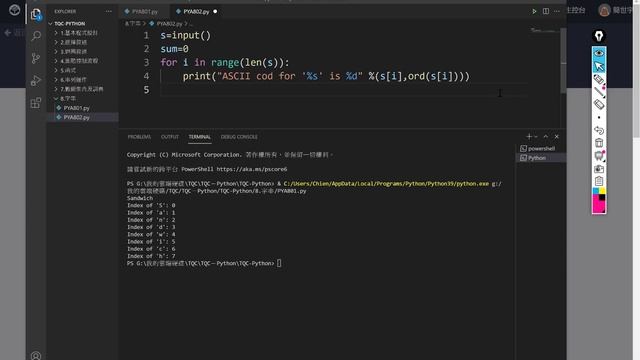
Task: Open the Accounts icon at bottom of activity bar
Action: (36, 356)
